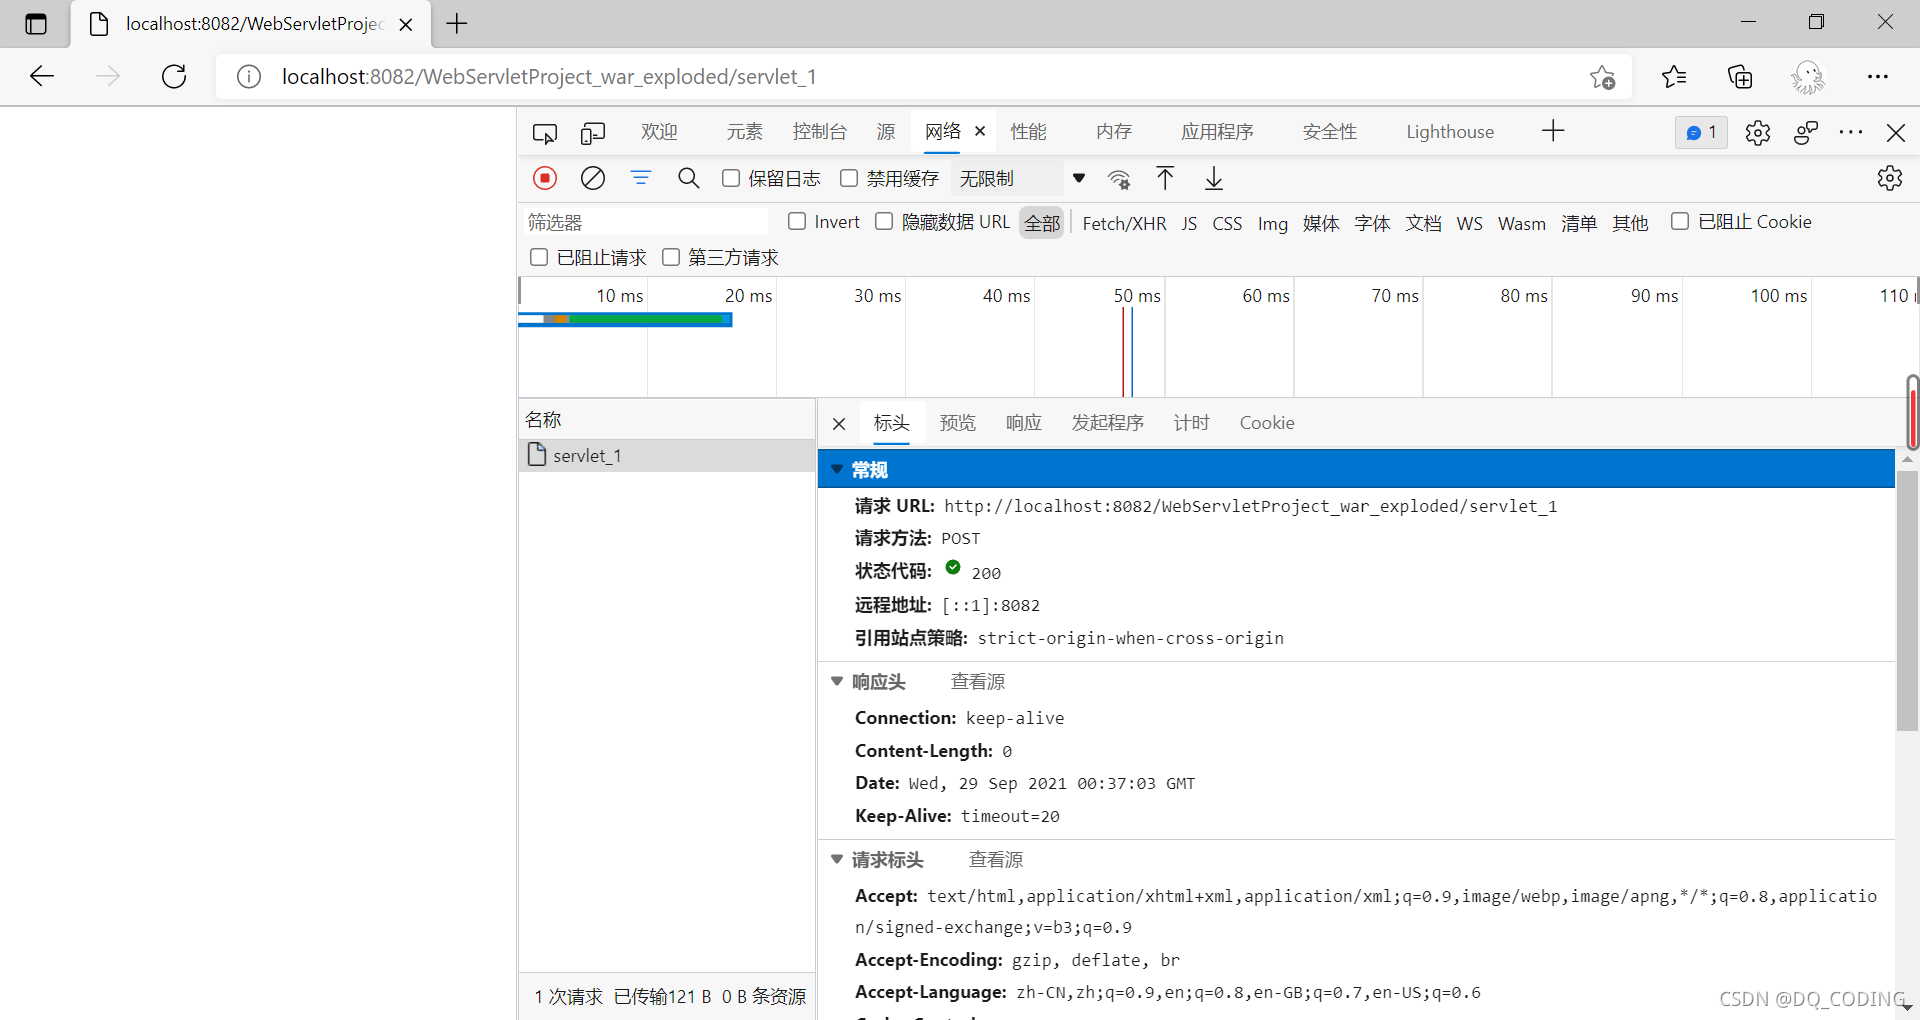Check the Invert filter checkbox

pyautogui.click(x=797, y=221)
